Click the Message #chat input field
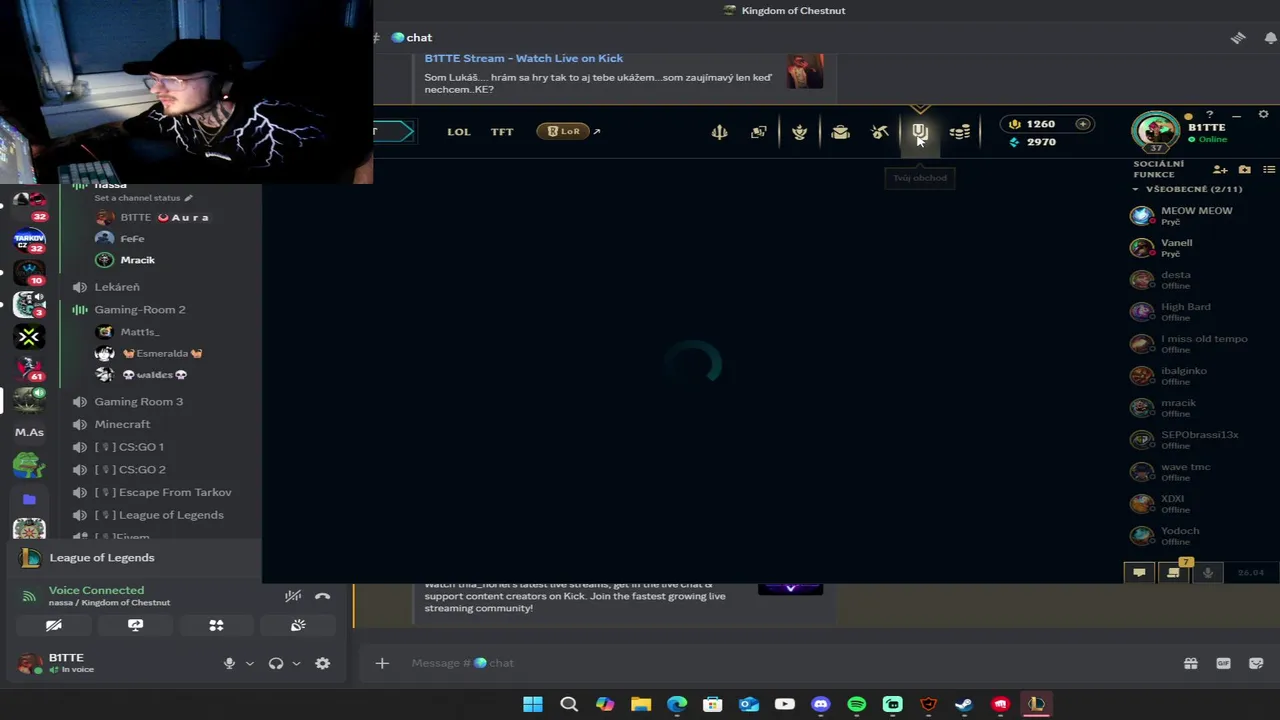 point(780,663)
